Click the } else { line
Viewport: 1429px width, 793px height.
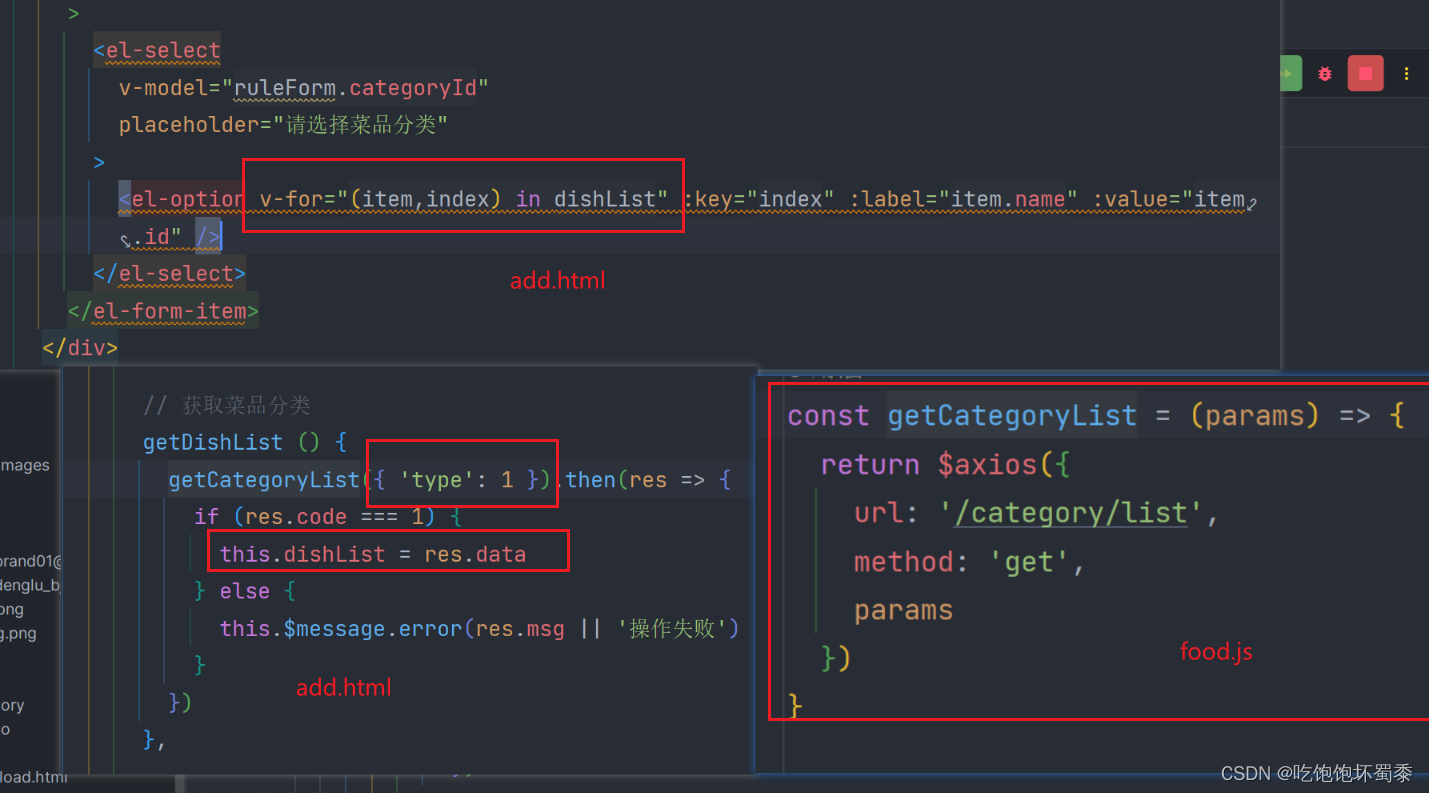pos(245,591)
